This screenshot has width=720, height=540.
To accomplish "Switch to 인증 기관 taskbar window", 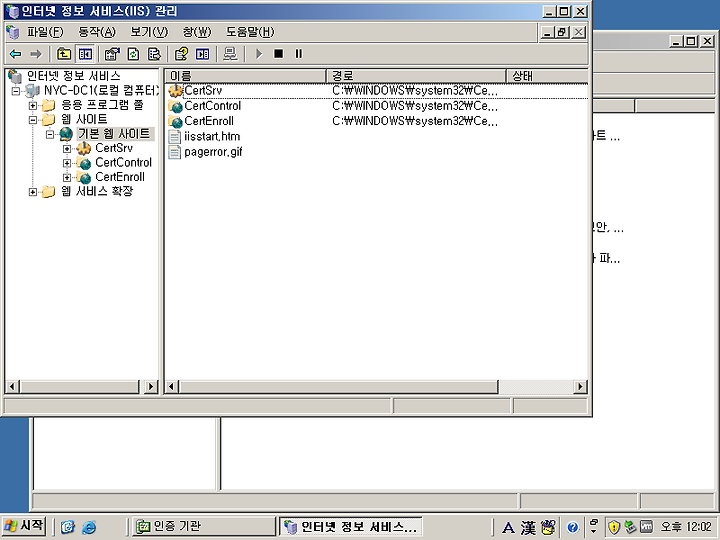I will [x=203, y=526].
